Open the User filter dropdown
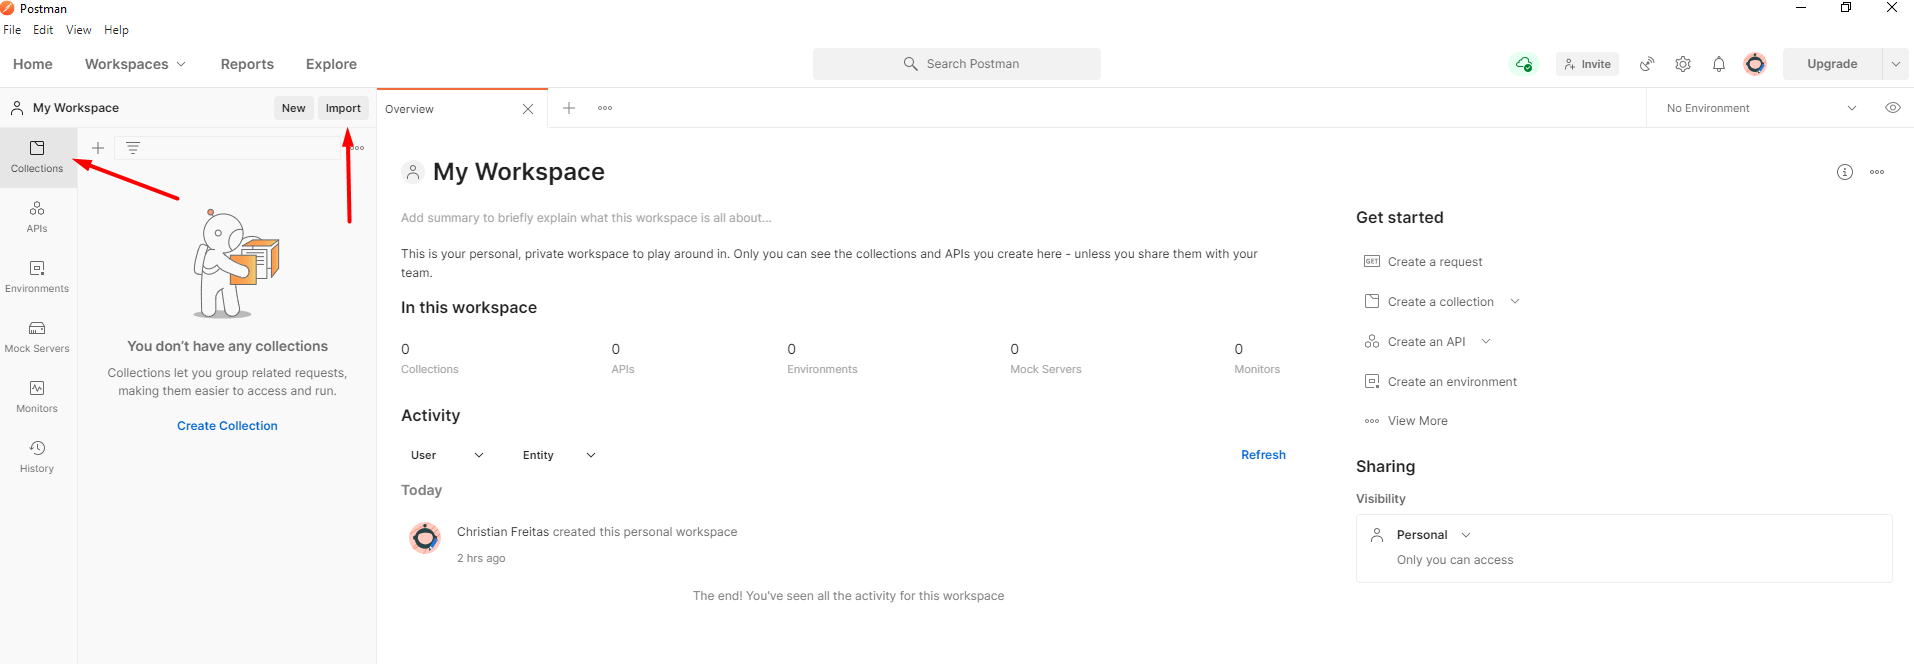 [x=447, y=455]
